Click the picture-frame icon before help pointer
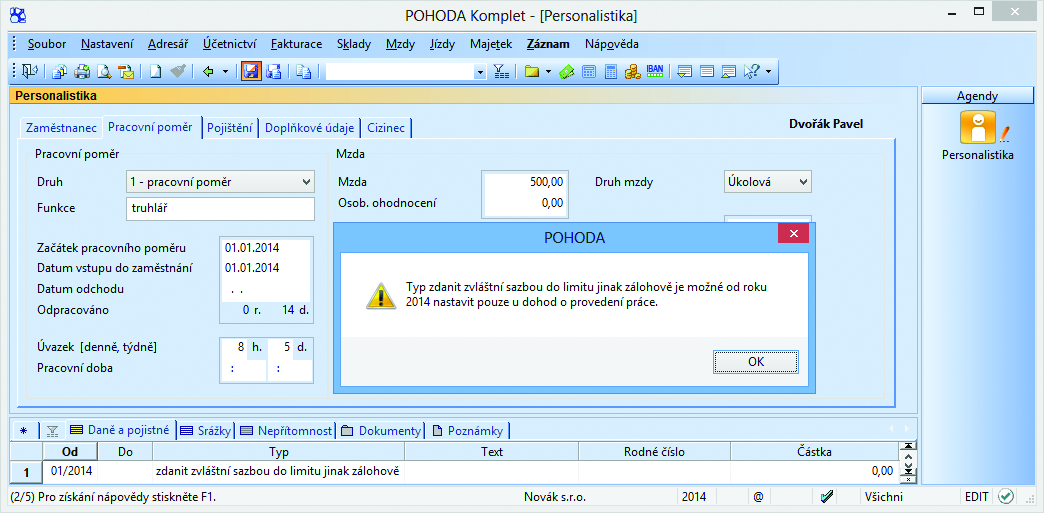Image resolution: width=1044 pixels, height=513 pixels. [729, 71]
